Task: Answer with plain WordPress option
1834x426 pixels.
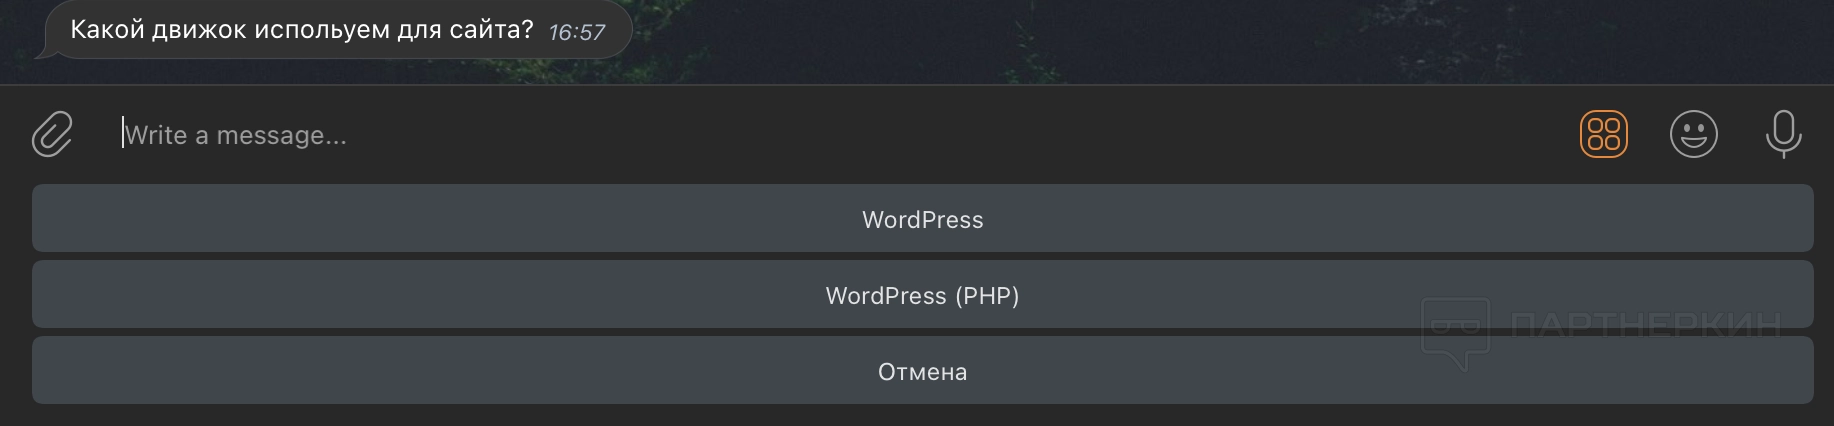Action: [922, 219]
